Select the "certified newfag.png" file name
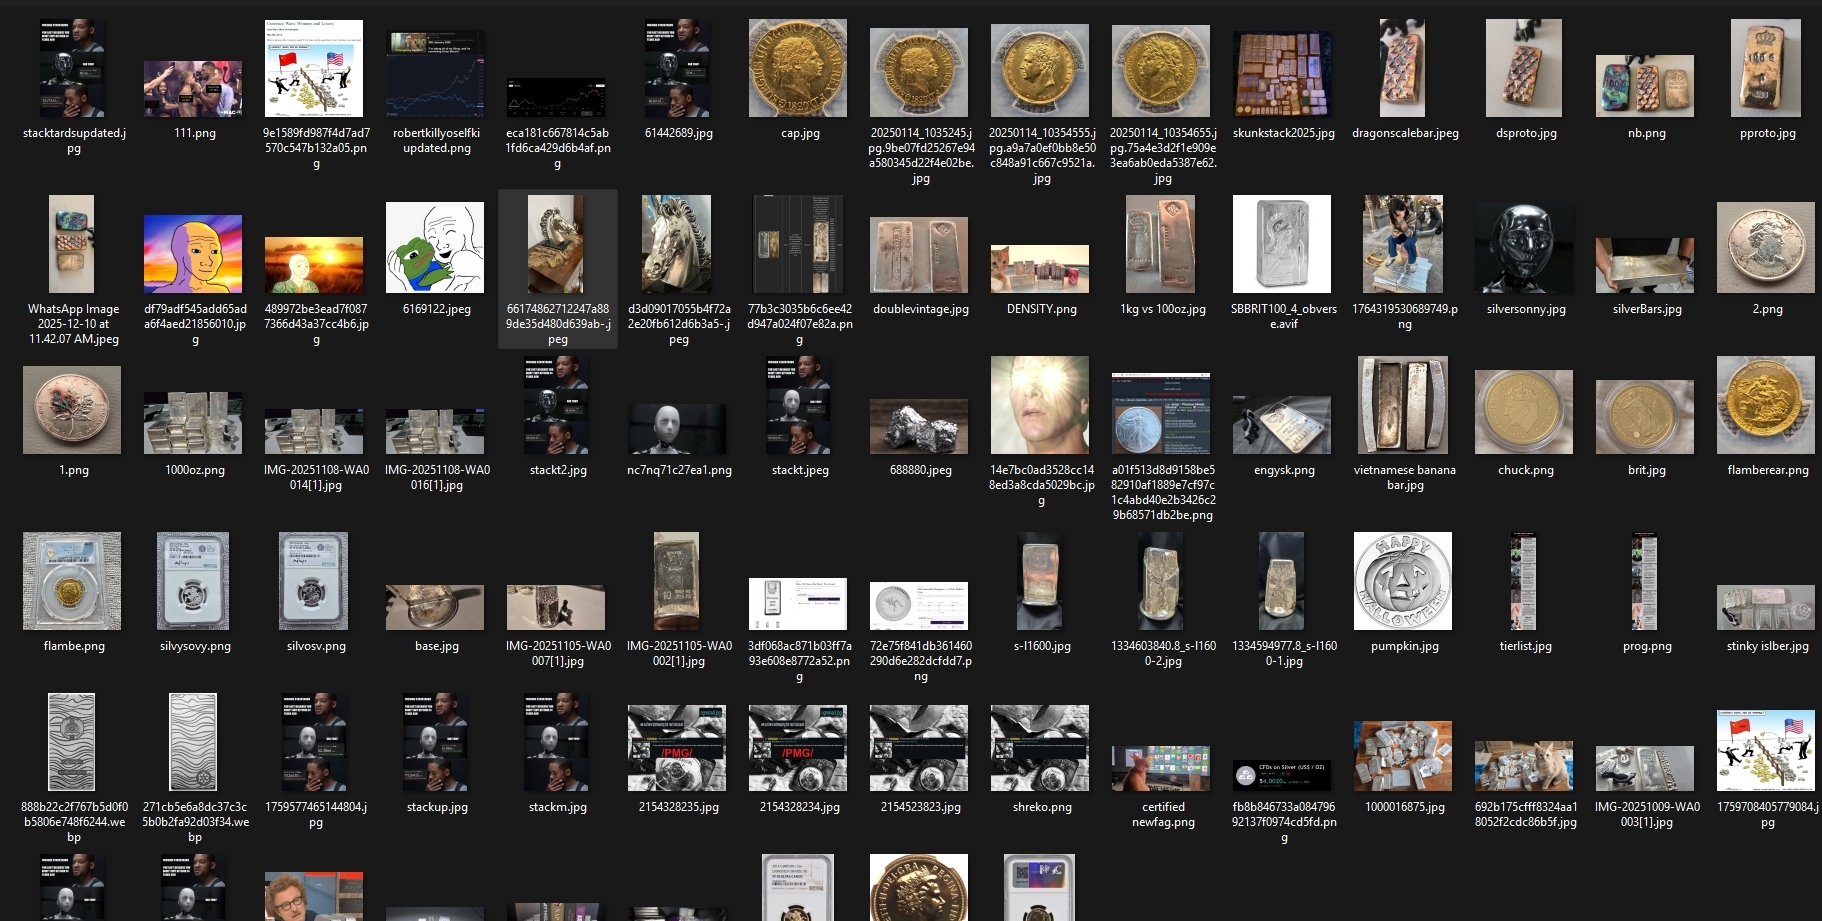1822x921 pixels. pos(1163,815)
